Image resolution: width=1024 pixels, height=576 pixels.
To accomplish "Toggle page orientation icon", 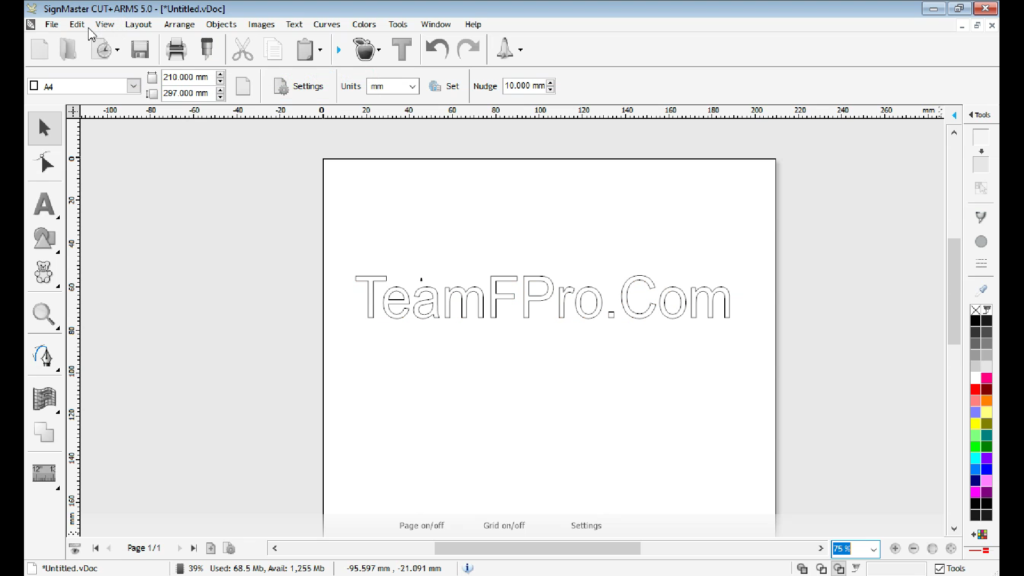I will (x=243, y=86).
